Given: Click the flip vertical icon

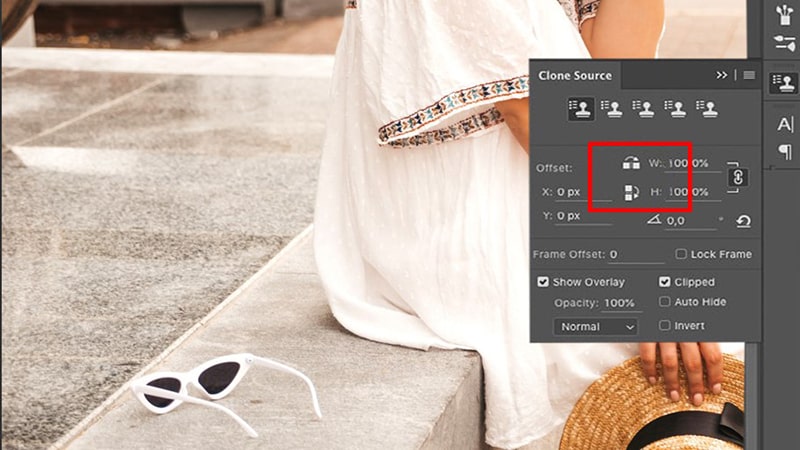Looking at the screenshot, I should (631, 191).
